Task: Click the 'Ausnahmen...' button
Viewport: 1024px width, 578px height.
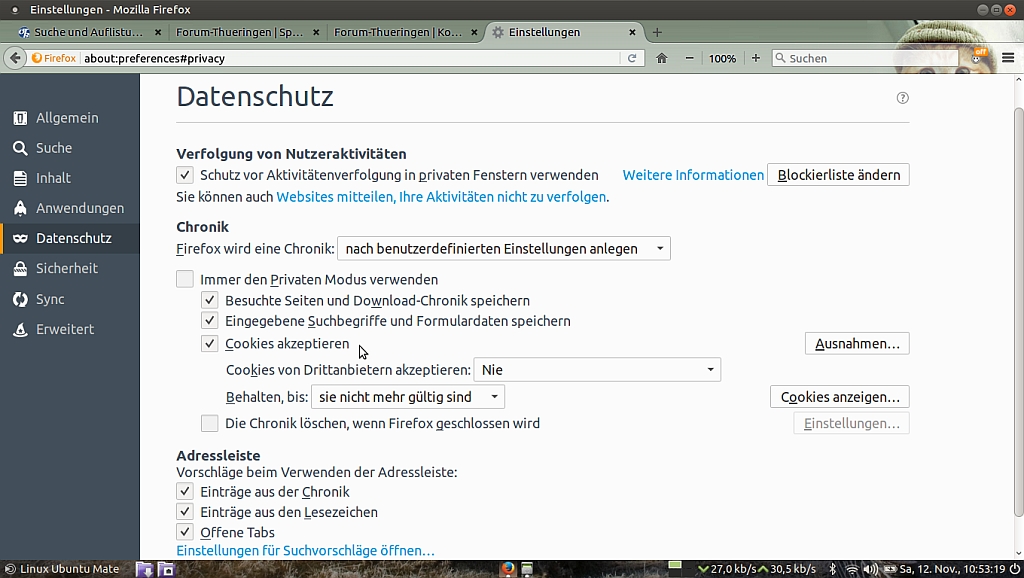Action: [857, 344]
